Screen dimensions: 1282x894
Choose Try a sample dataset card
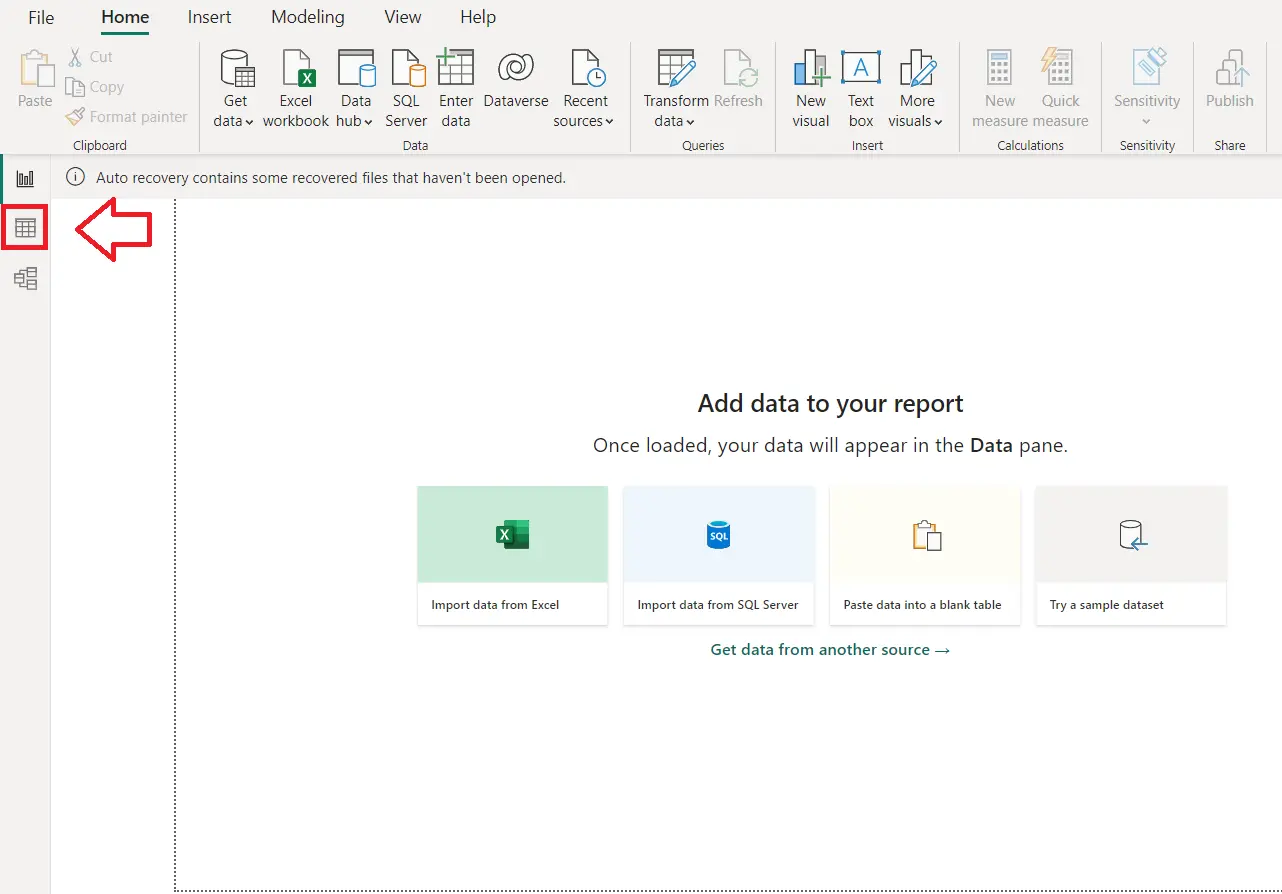coord(1131,556)
